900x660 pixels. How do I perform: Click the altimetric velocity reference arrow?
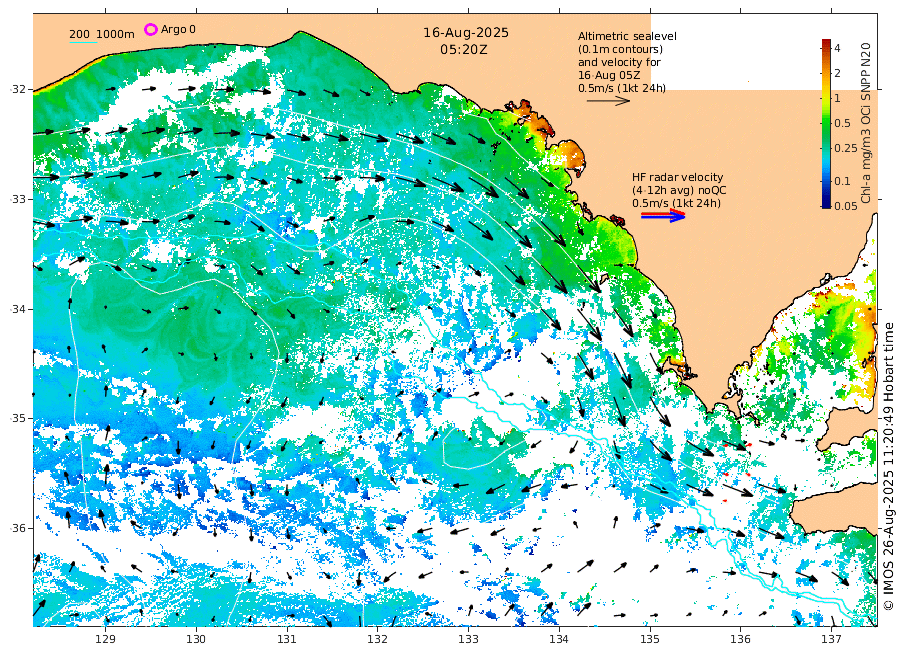pos(608,100)
